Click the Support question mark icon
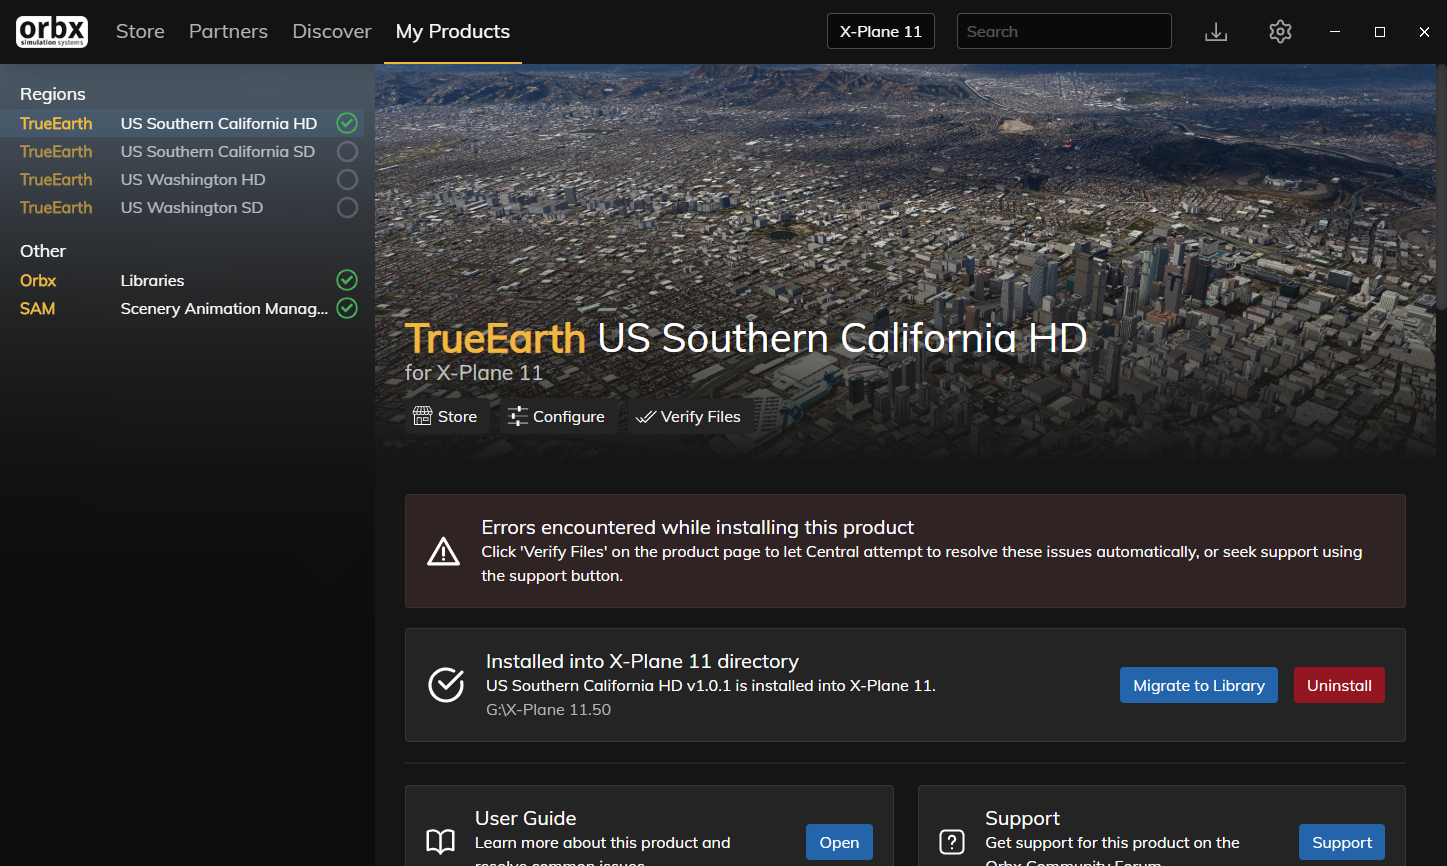This screenshot has width=1447, height=866. coord(952,842)
